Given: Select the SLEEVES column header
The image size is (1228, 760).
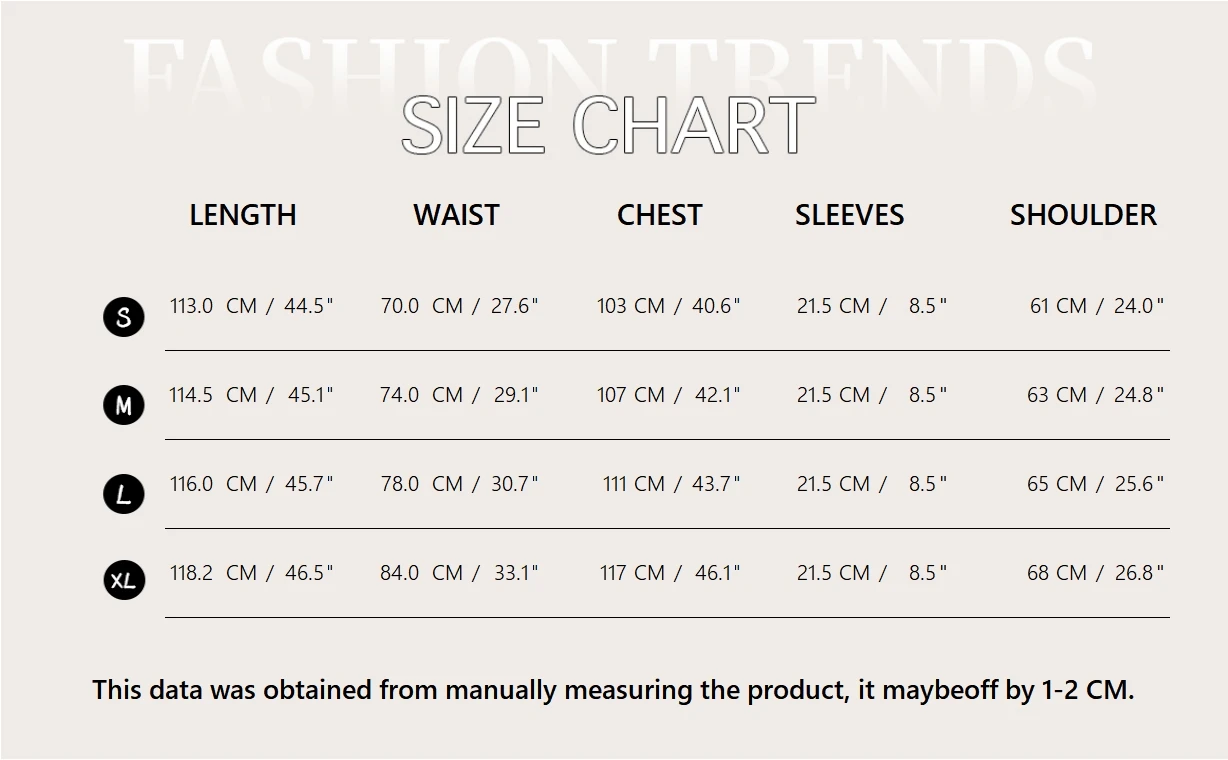Looking at the screenshot, I should [x=850, y=215].
